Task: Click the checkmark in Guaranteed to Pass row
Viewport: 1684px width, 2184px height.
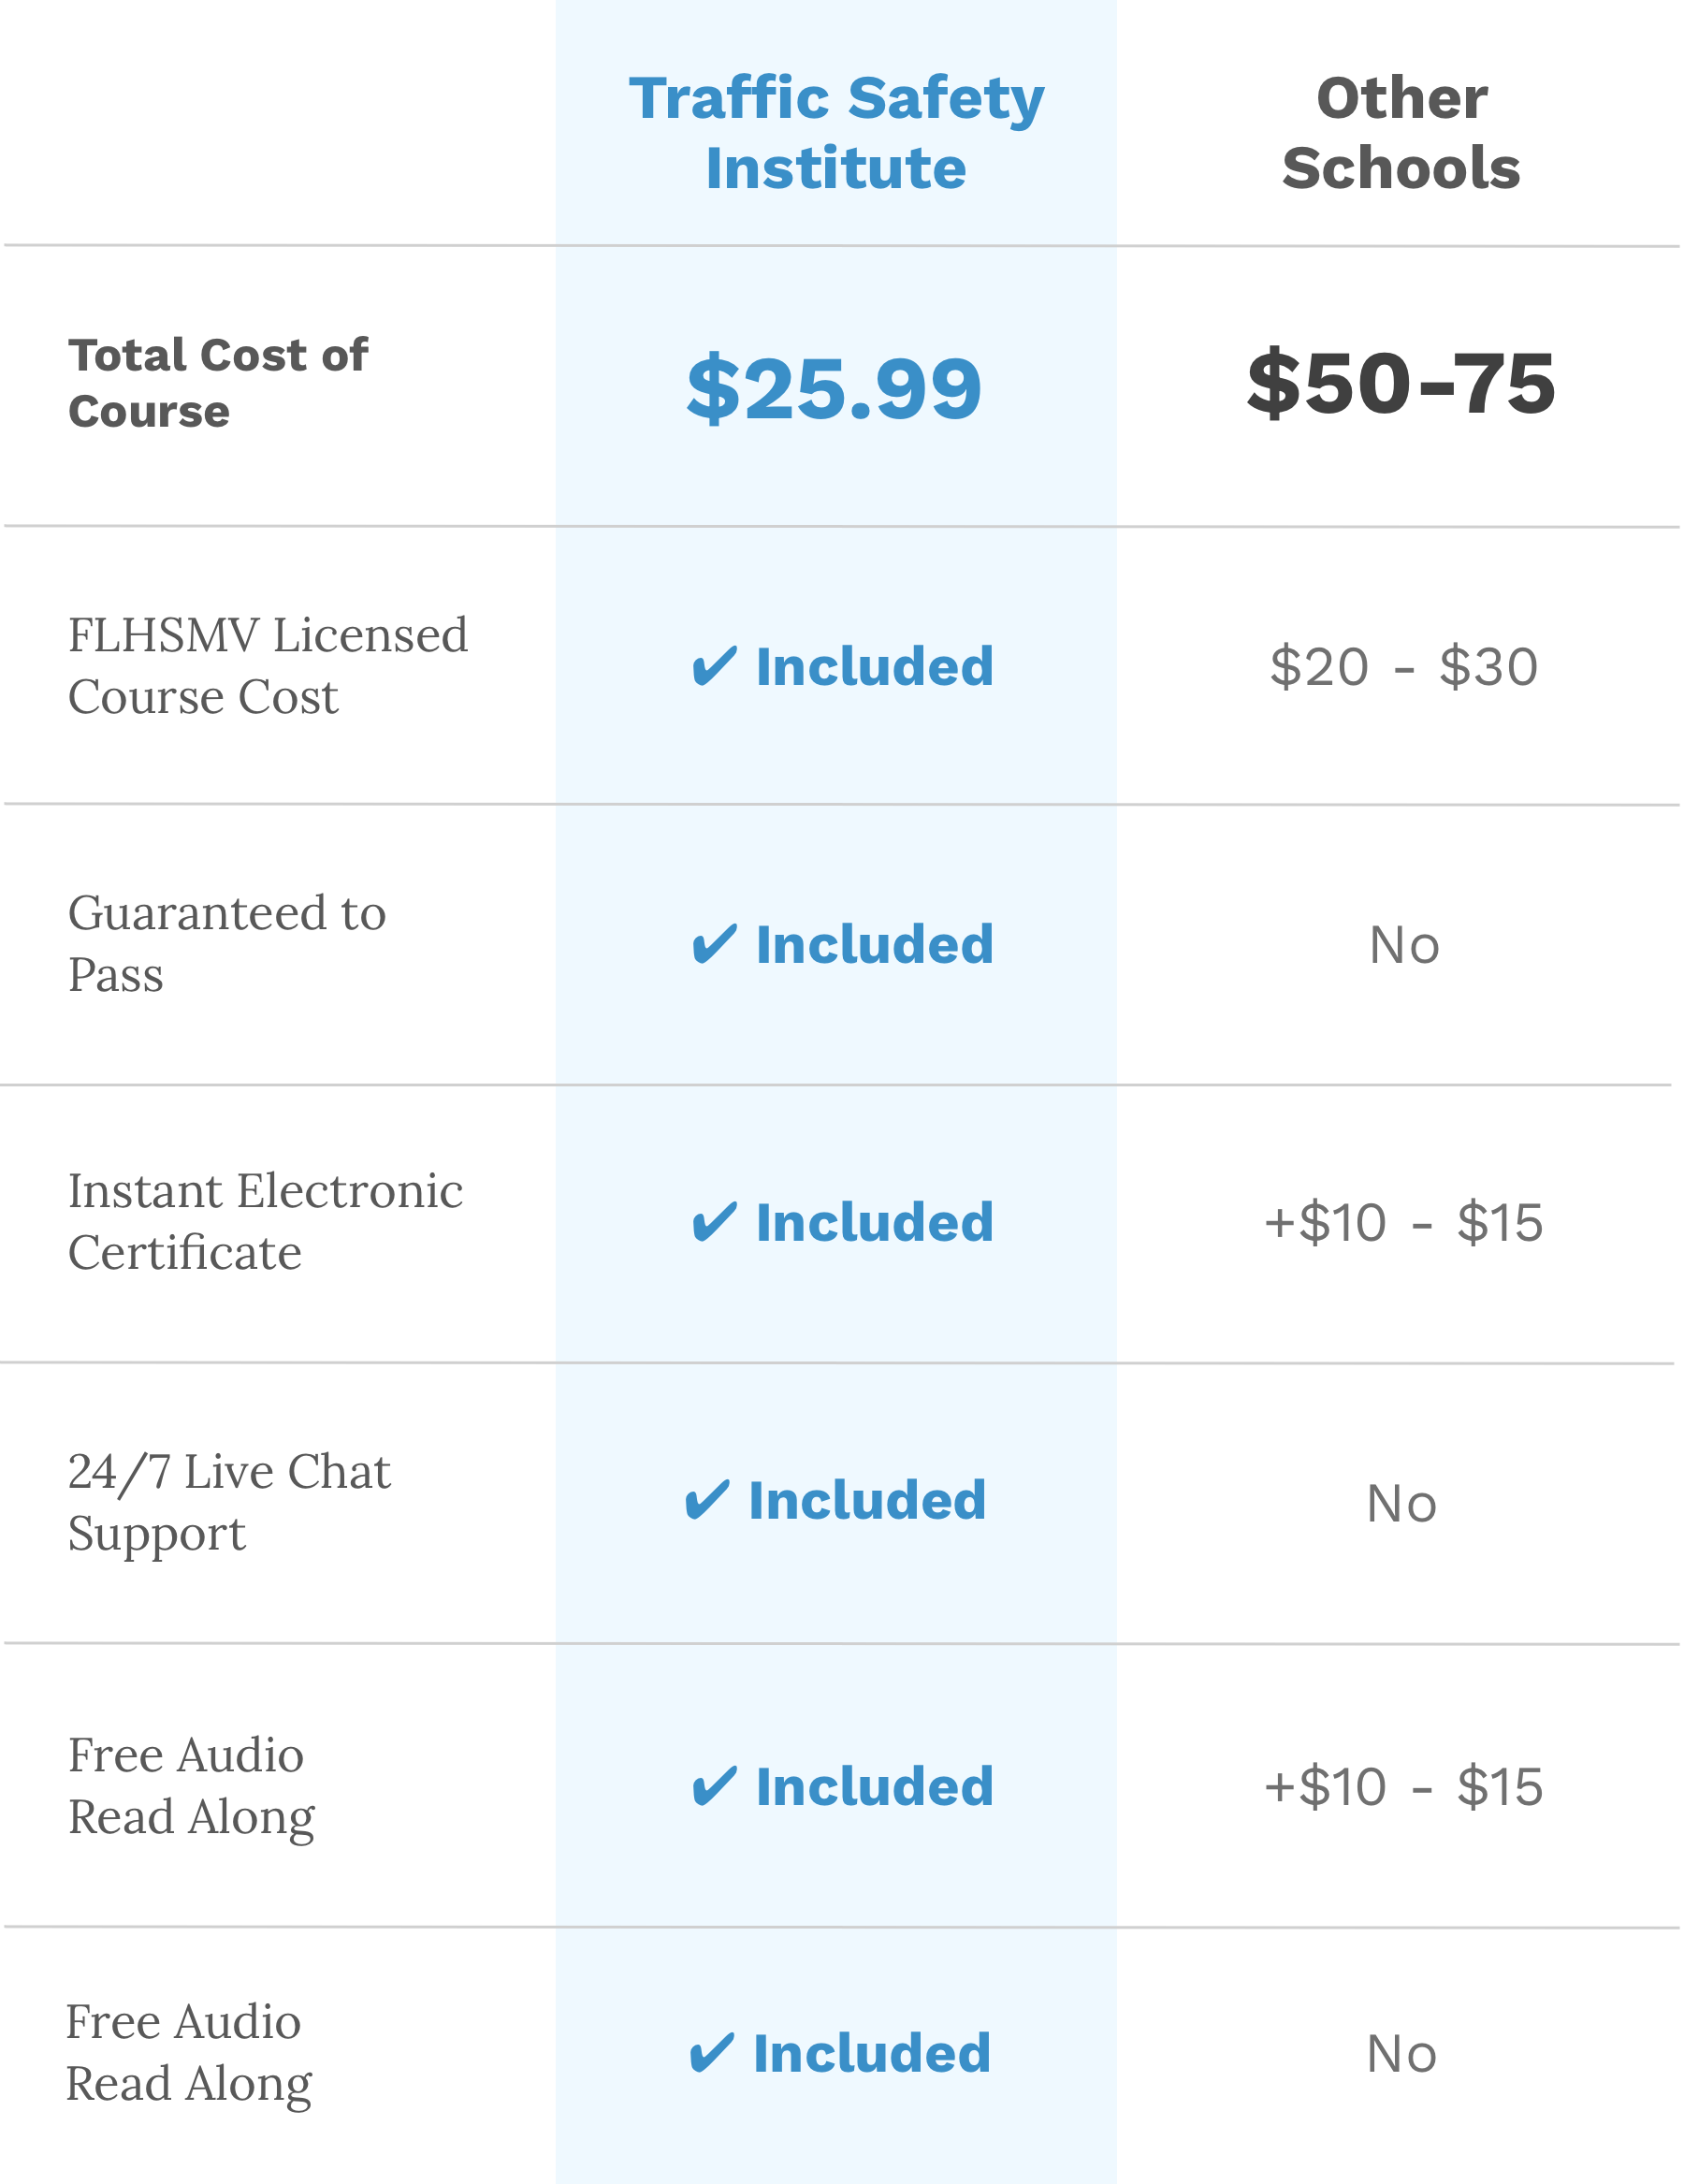Action: (714, 944)
